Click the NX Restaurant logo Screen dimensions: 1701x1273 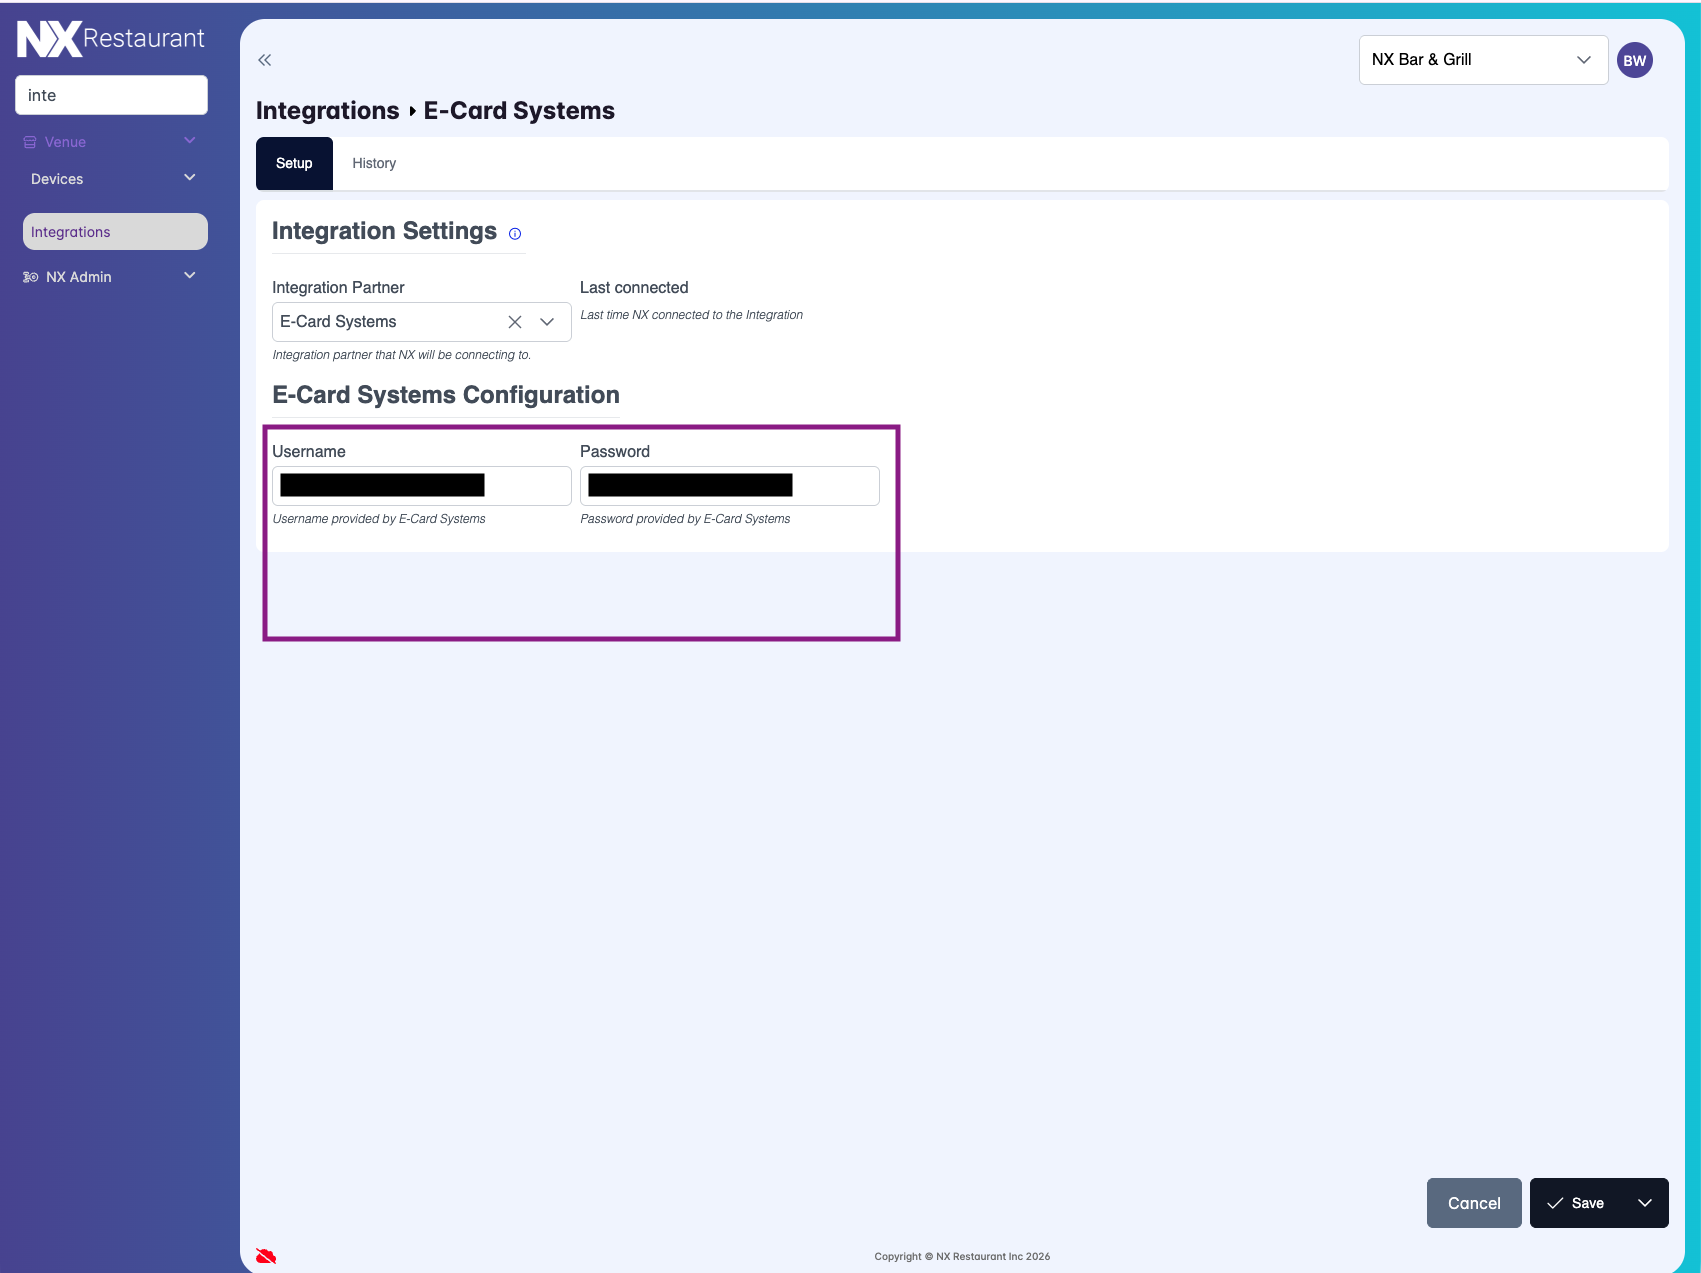click(110, 39)
